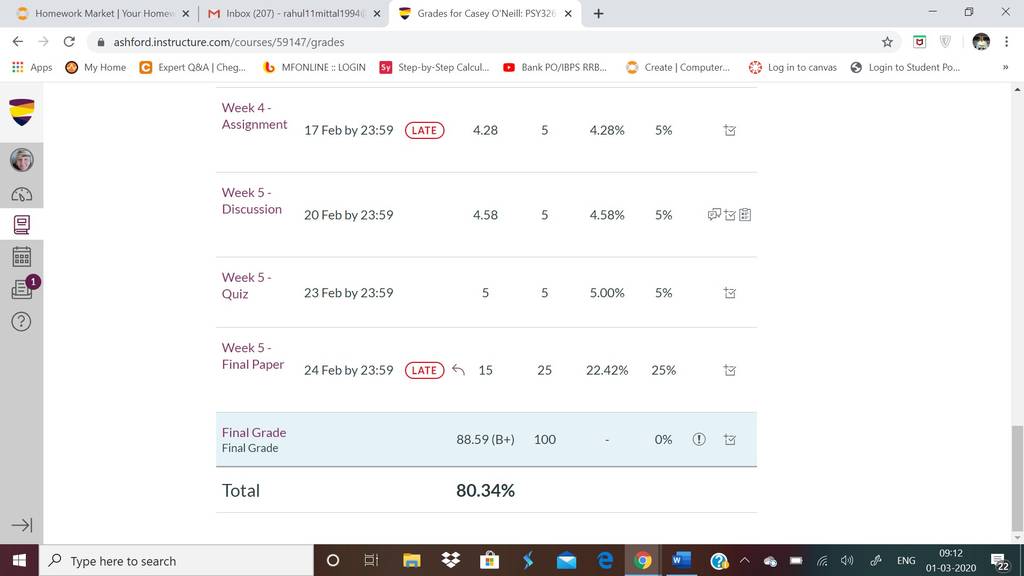This screenshot has height=576, width=1024.
Task: Reload the grades page
Action: (x=69, y=42)
